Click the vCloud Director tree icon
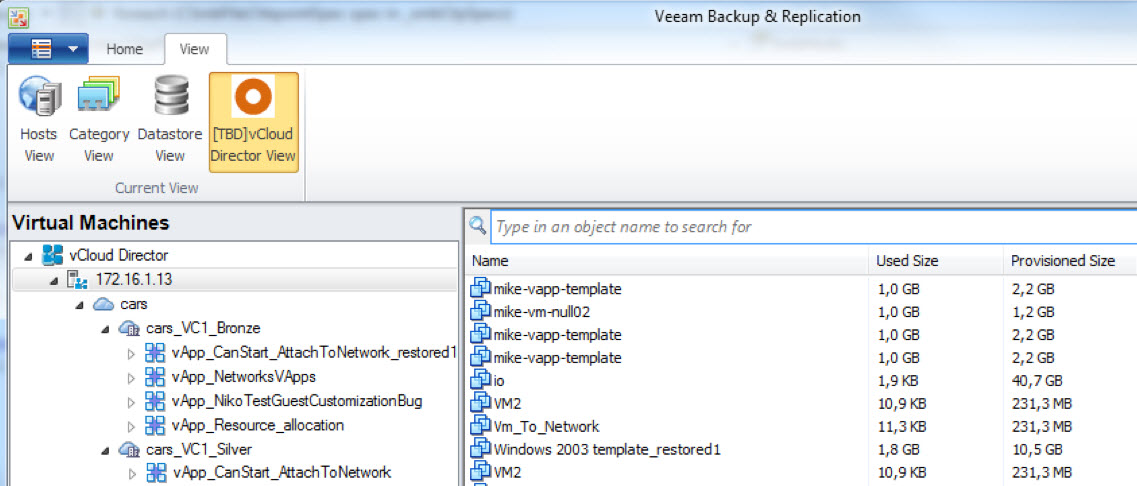The image size is (1137, 486). click(x=52, y=255)
